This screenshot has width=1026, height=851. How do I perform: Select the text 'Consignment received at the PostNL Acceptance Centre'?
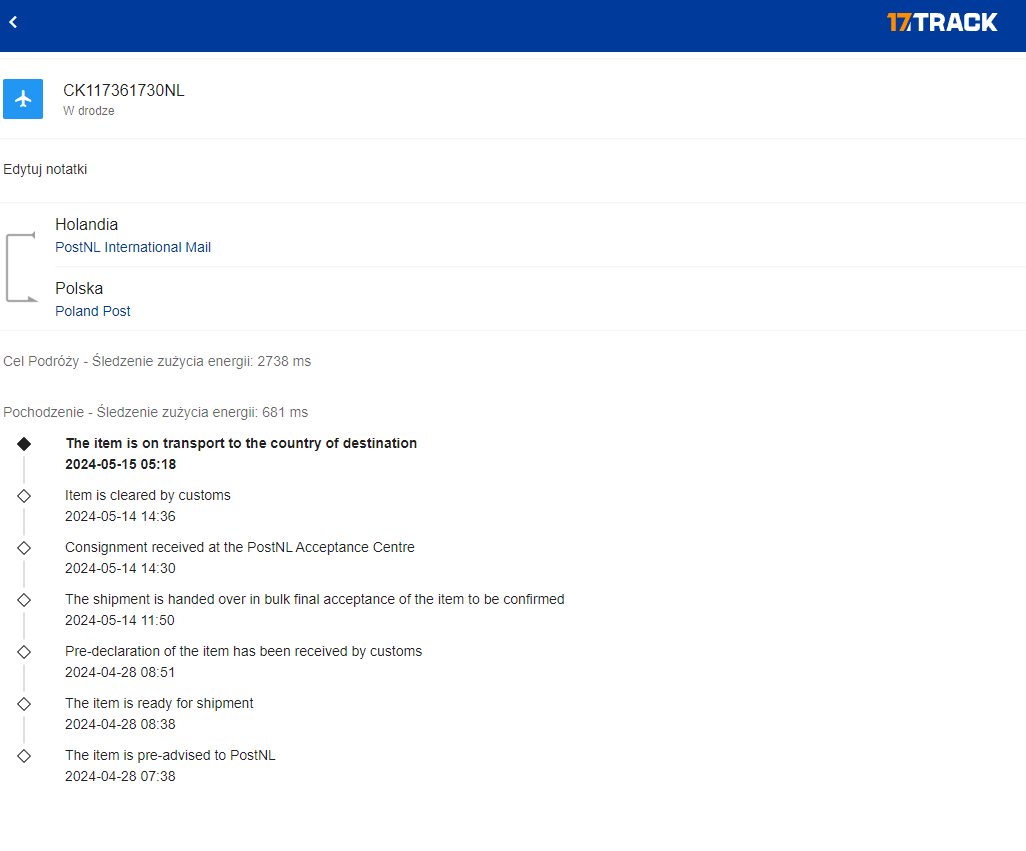coord(239,547)
